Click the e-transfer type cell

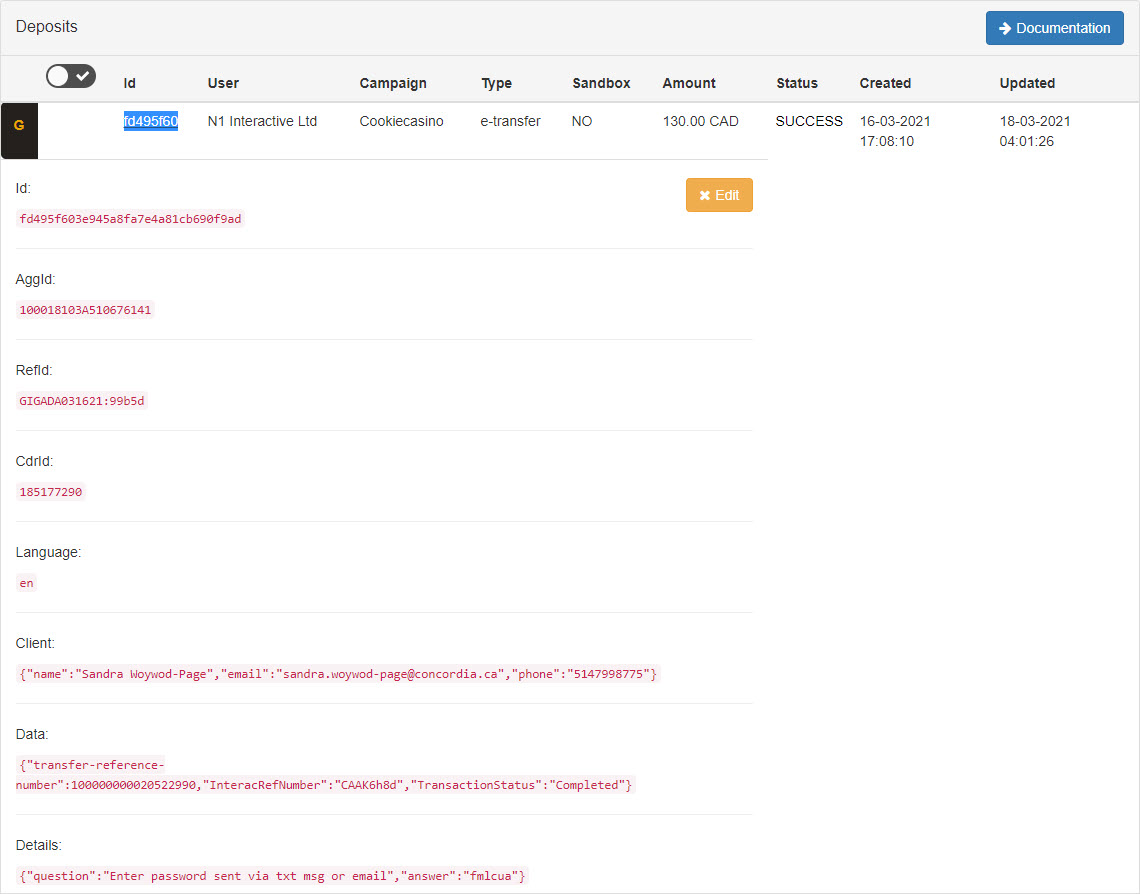pos(510,121)
